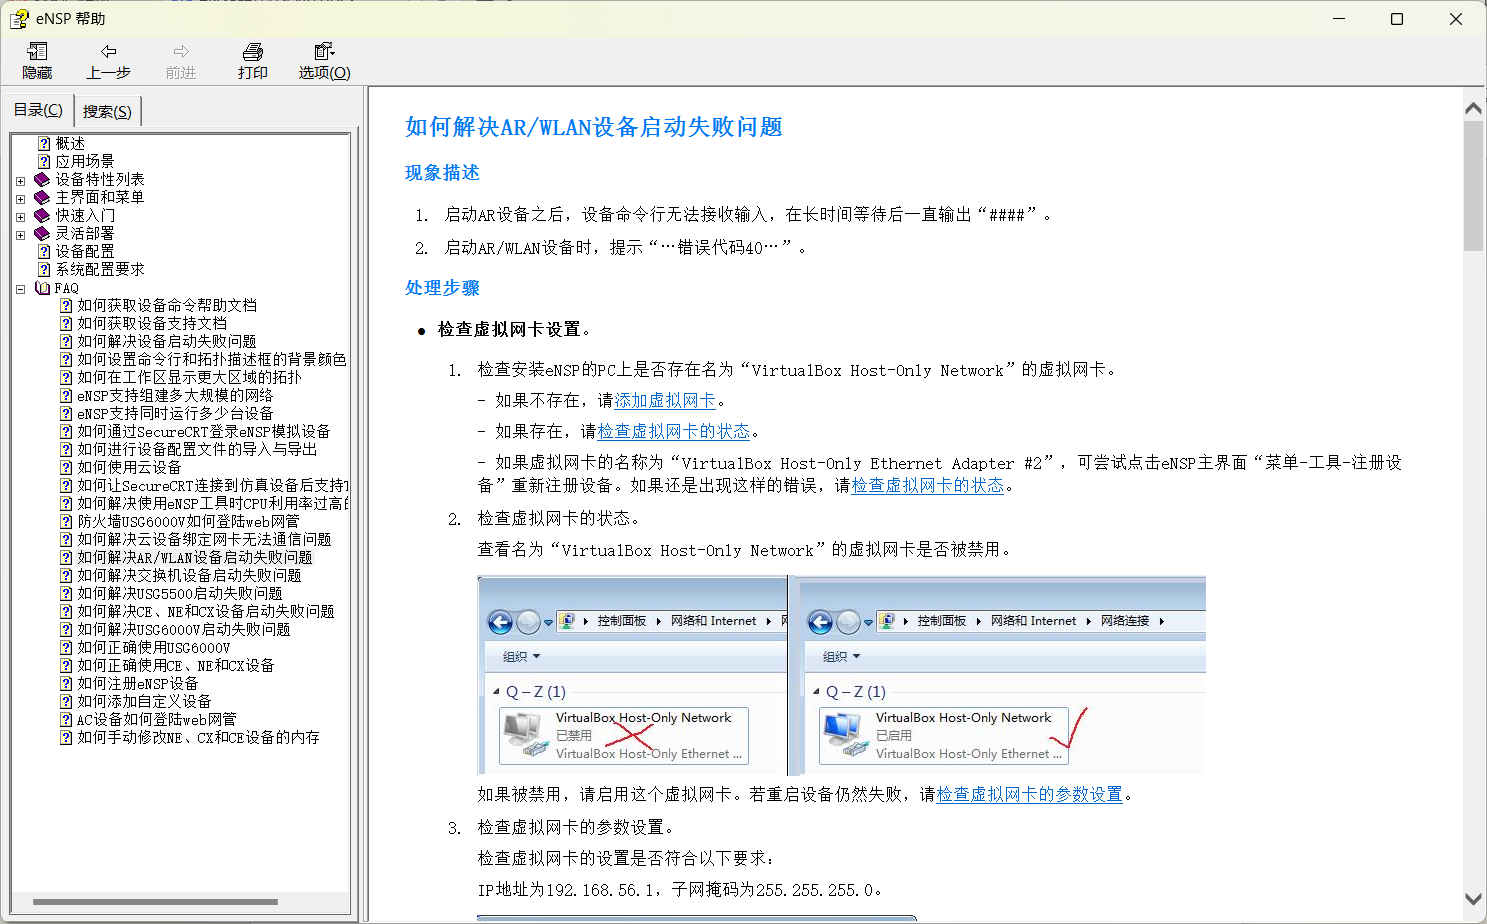Click the 防火墙USG6000V如何登陆web网管 topic icon
This screenshot has width=1487, height=924.
pyautogui.click(x=66, y=521)
